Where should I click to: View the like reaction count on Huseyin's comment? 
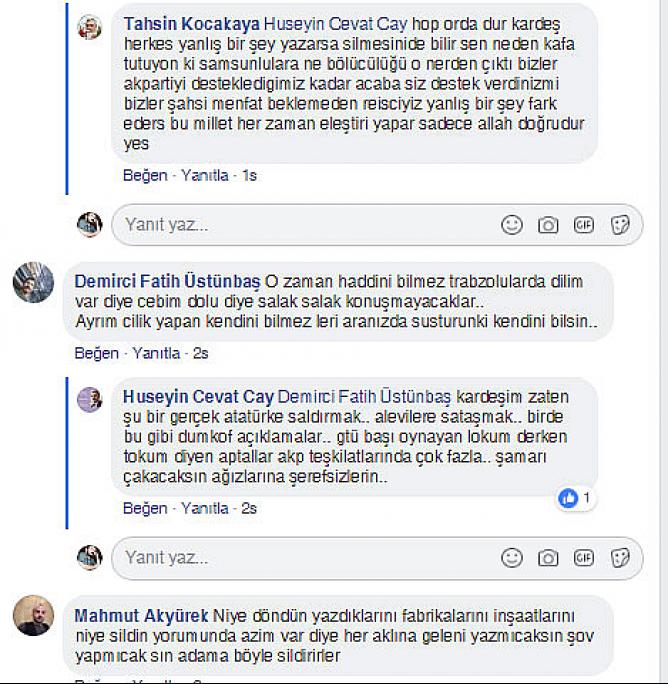[x=575, y=498]
